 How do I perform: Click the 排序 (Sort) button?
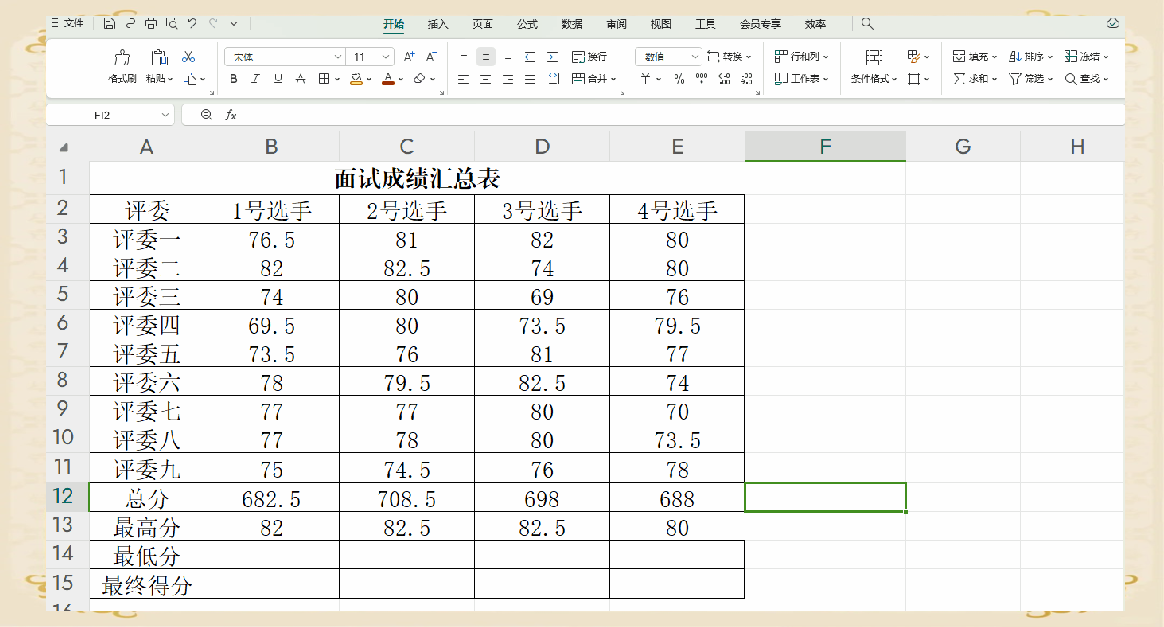[1030, 56]
